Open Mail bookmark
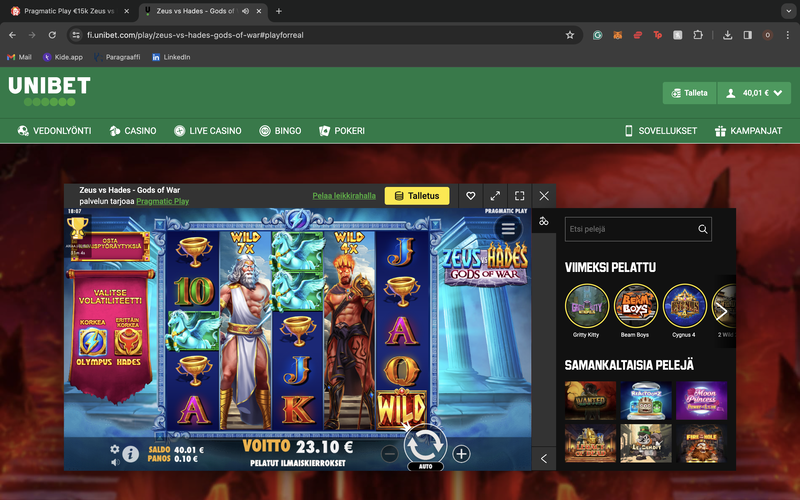The height and width of the screenshot is (500, 800). pos(19,57)
